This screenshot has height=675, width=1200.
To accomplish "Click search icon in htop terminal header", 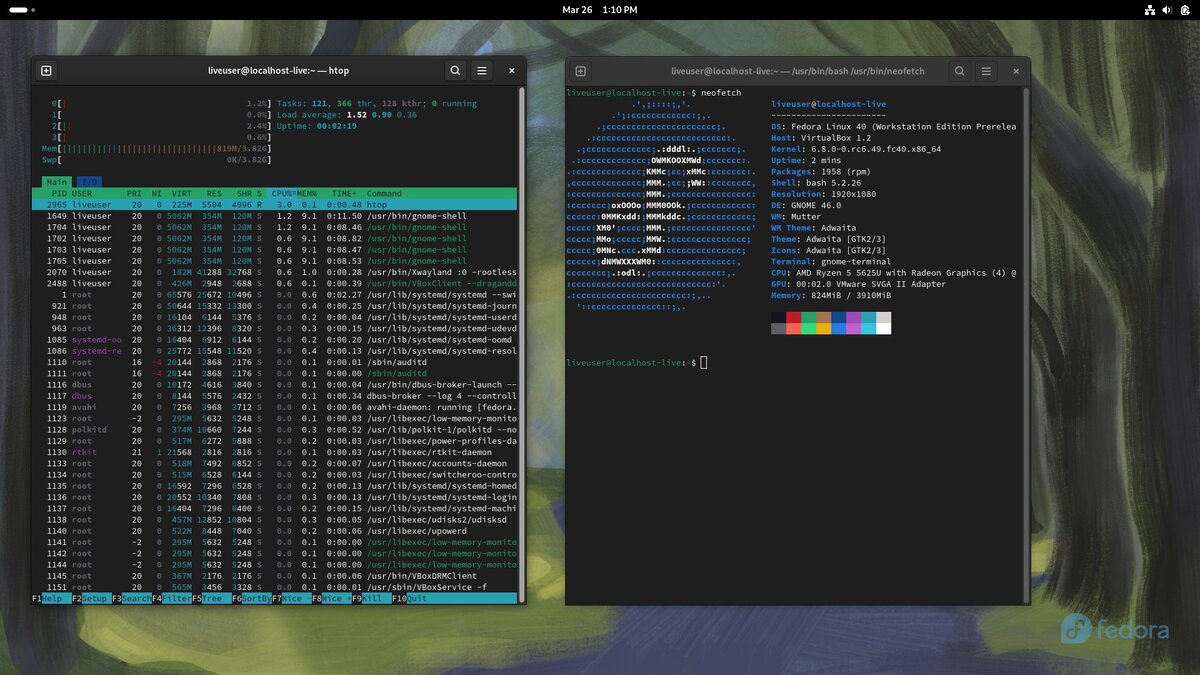I will pos(455,71).
